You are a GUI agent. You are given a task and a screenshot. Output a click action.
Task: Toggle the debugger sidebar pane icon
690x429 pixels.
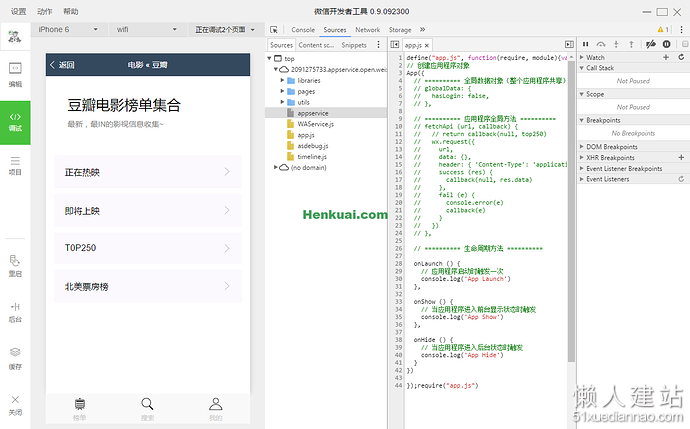click(x=569, y=44)
